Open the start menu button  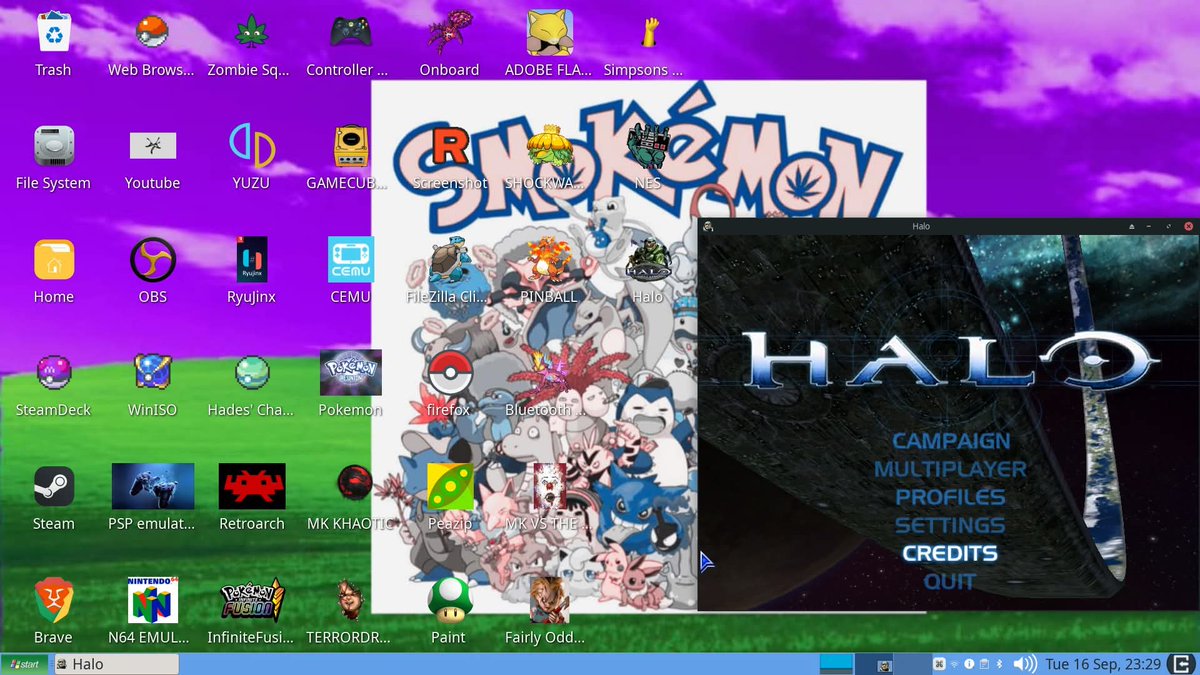click(24, 664)
